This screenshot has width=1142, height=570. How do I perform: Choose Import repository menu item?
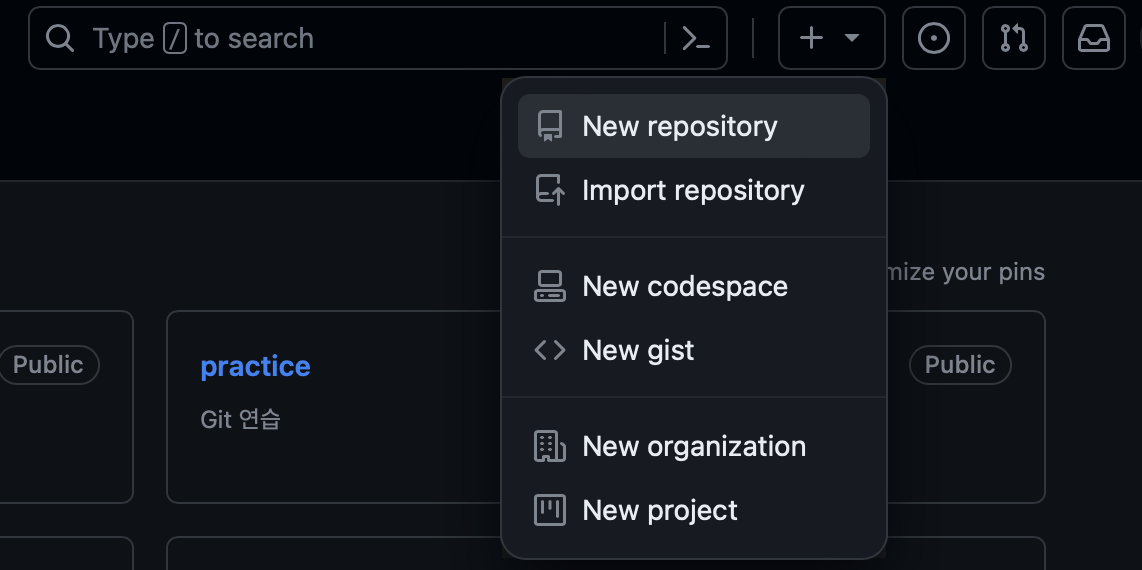(x=693, y=190)
